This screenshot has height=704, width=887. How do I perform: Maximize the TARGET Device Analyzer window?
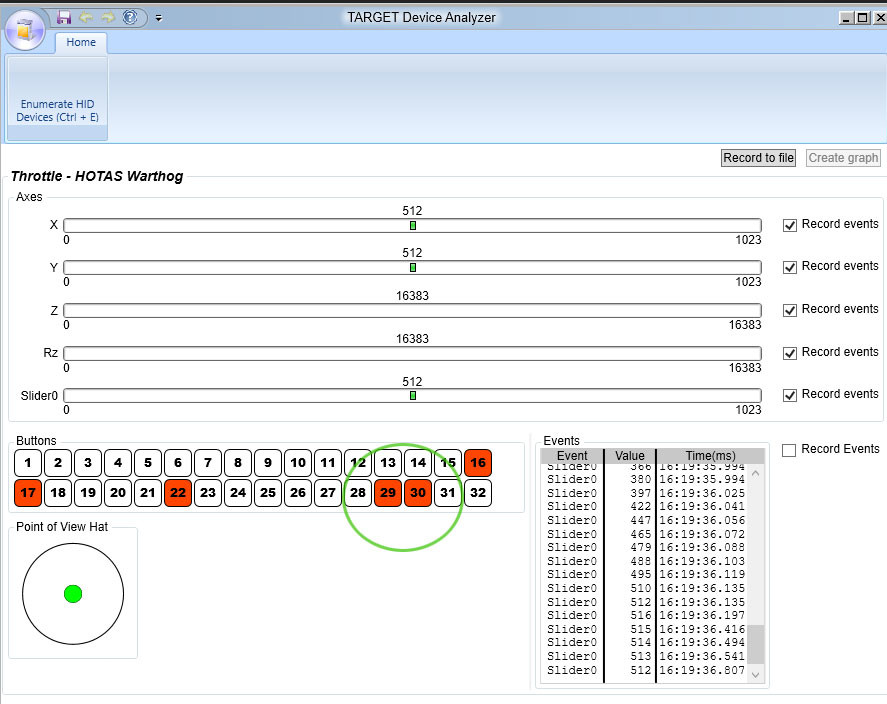[863, 18]
